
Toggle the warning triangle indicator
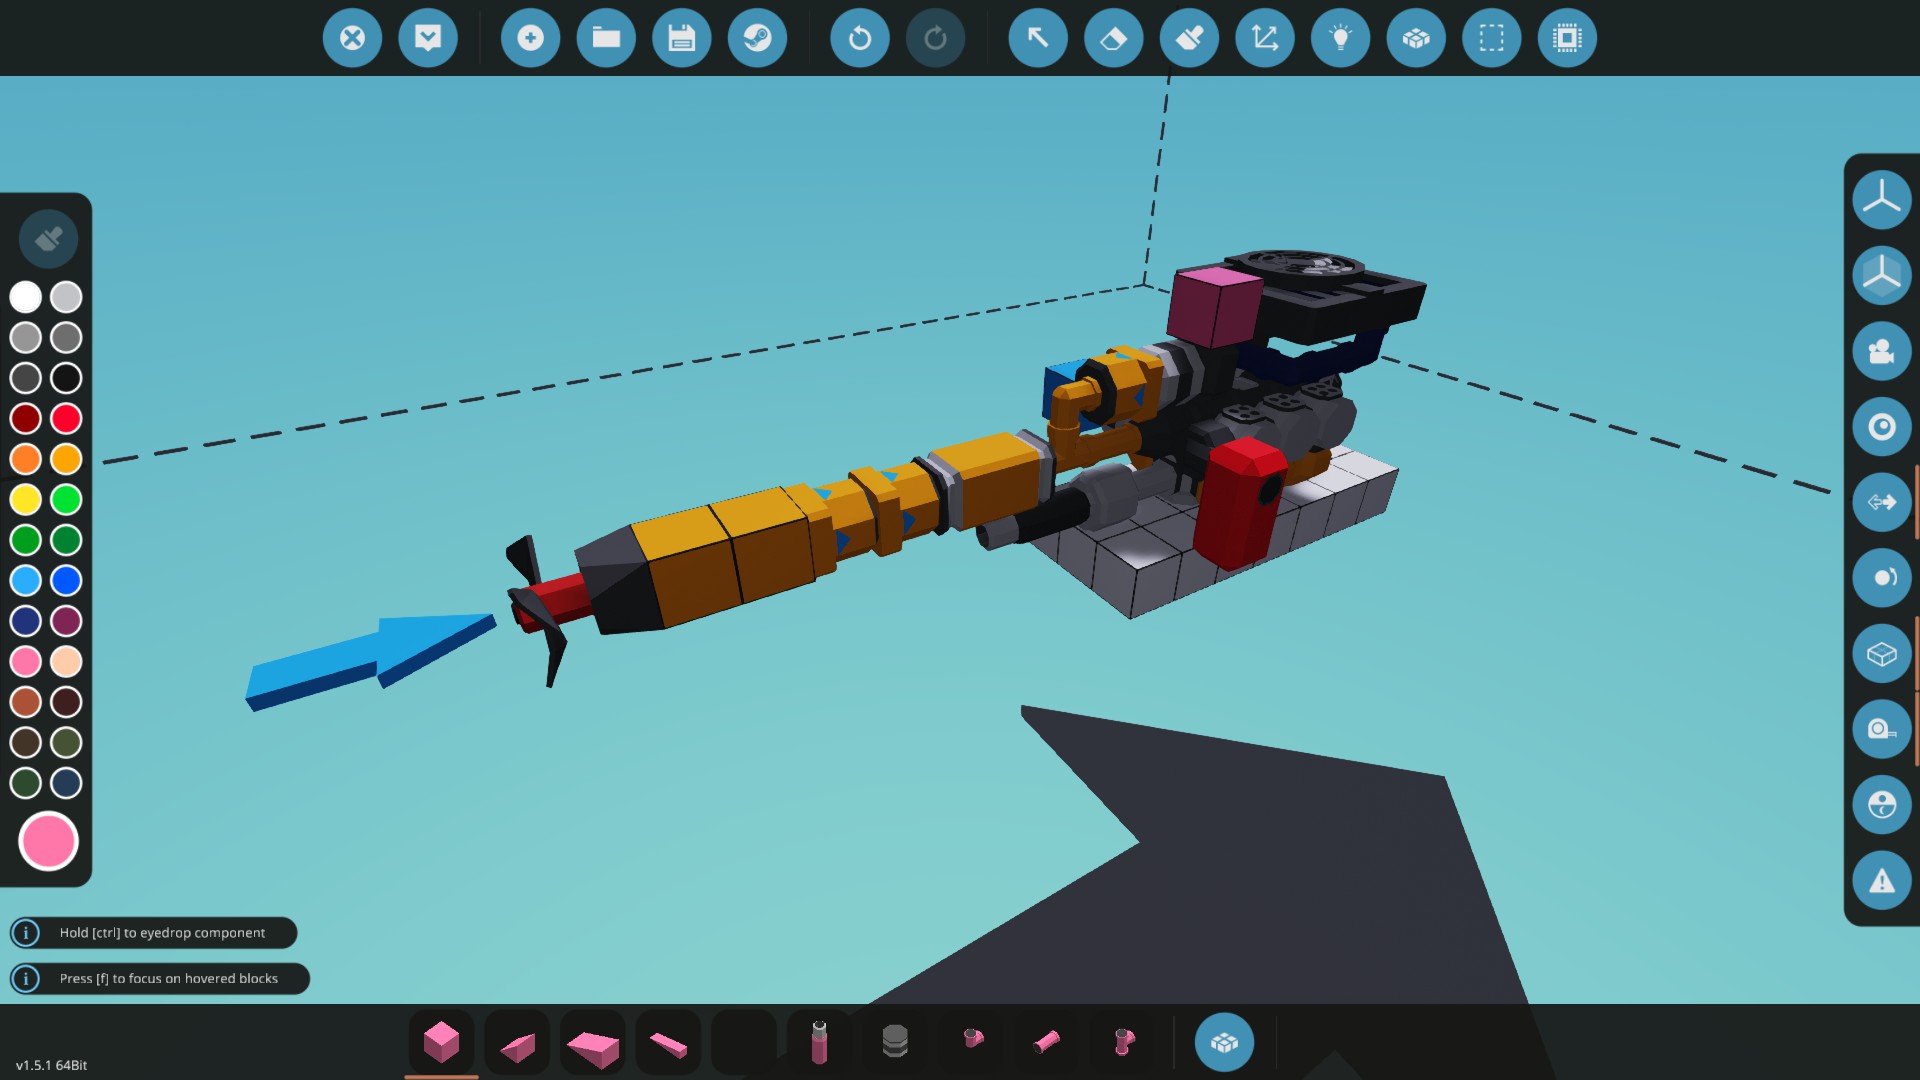(1881, 881)
